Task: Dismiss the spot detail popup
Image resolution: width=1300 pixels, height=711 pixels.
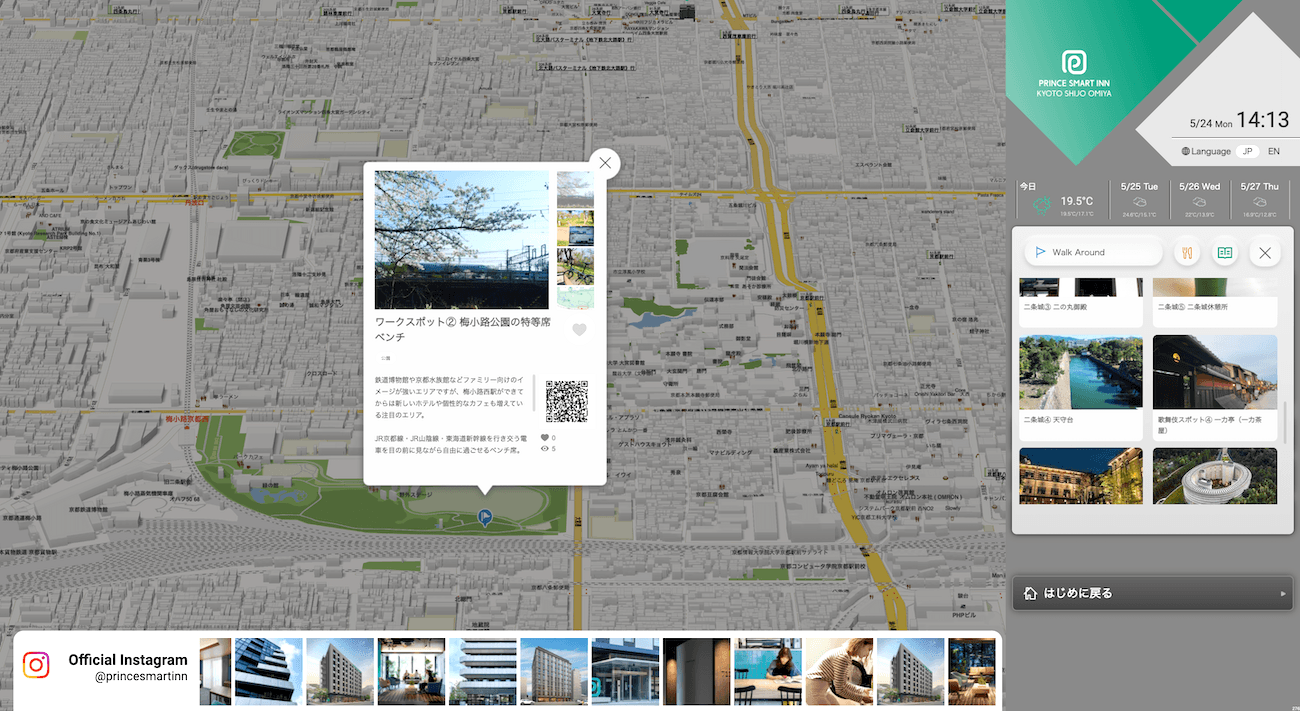Action: tap(604, 162)
